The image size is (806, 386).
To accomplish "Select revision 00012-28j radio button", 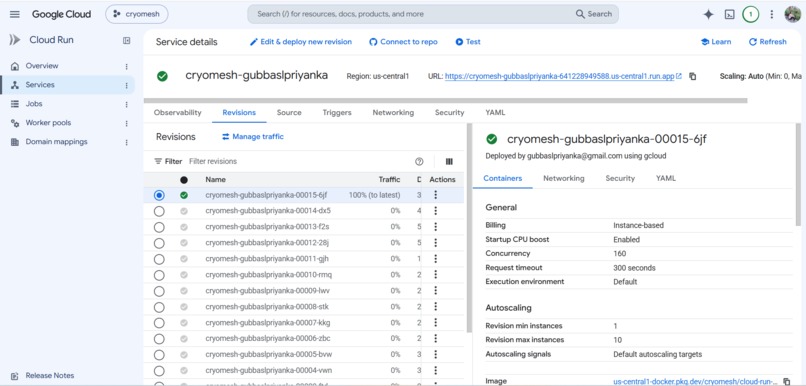I will tap(159, 243).
